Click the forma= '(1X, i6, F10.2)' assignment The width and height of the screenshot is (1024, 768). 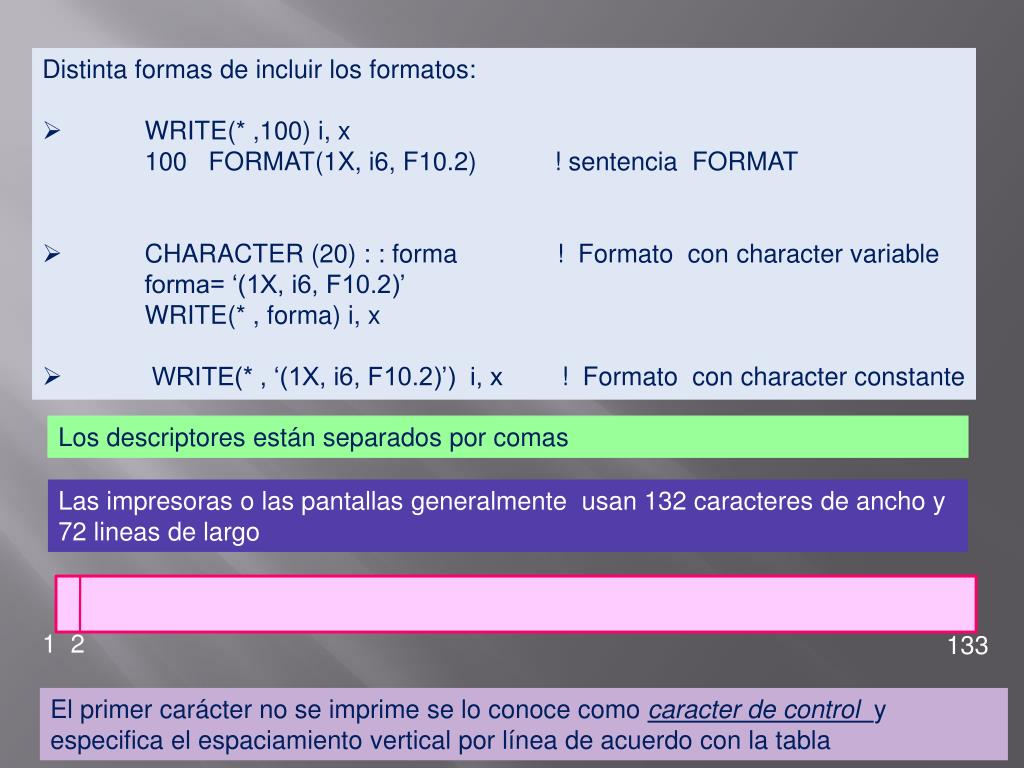coord(275,284)
